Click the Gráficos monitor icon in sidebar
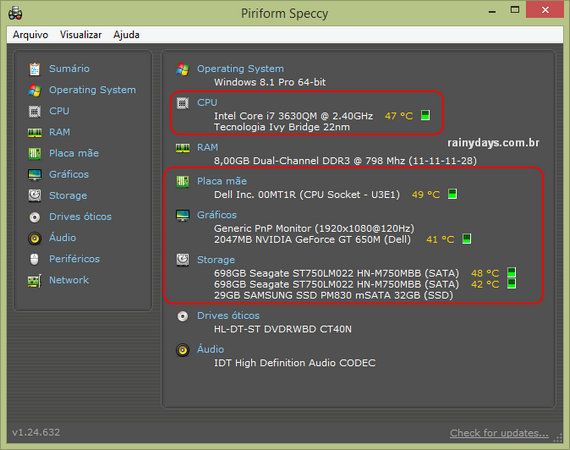Viewport: 570px width, 450px height. (x=35, y=174)
